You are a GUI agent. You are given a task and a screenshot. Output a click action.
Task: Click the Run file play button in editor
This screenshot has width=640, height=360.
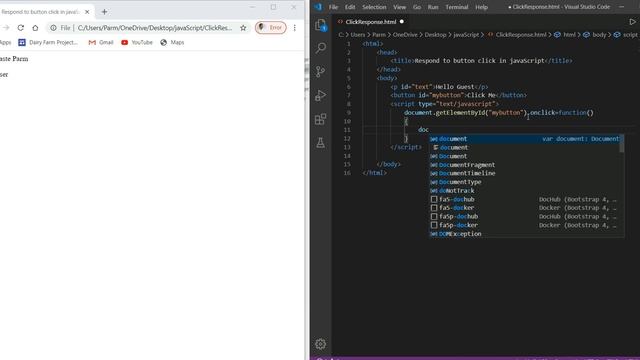(632, 22)
